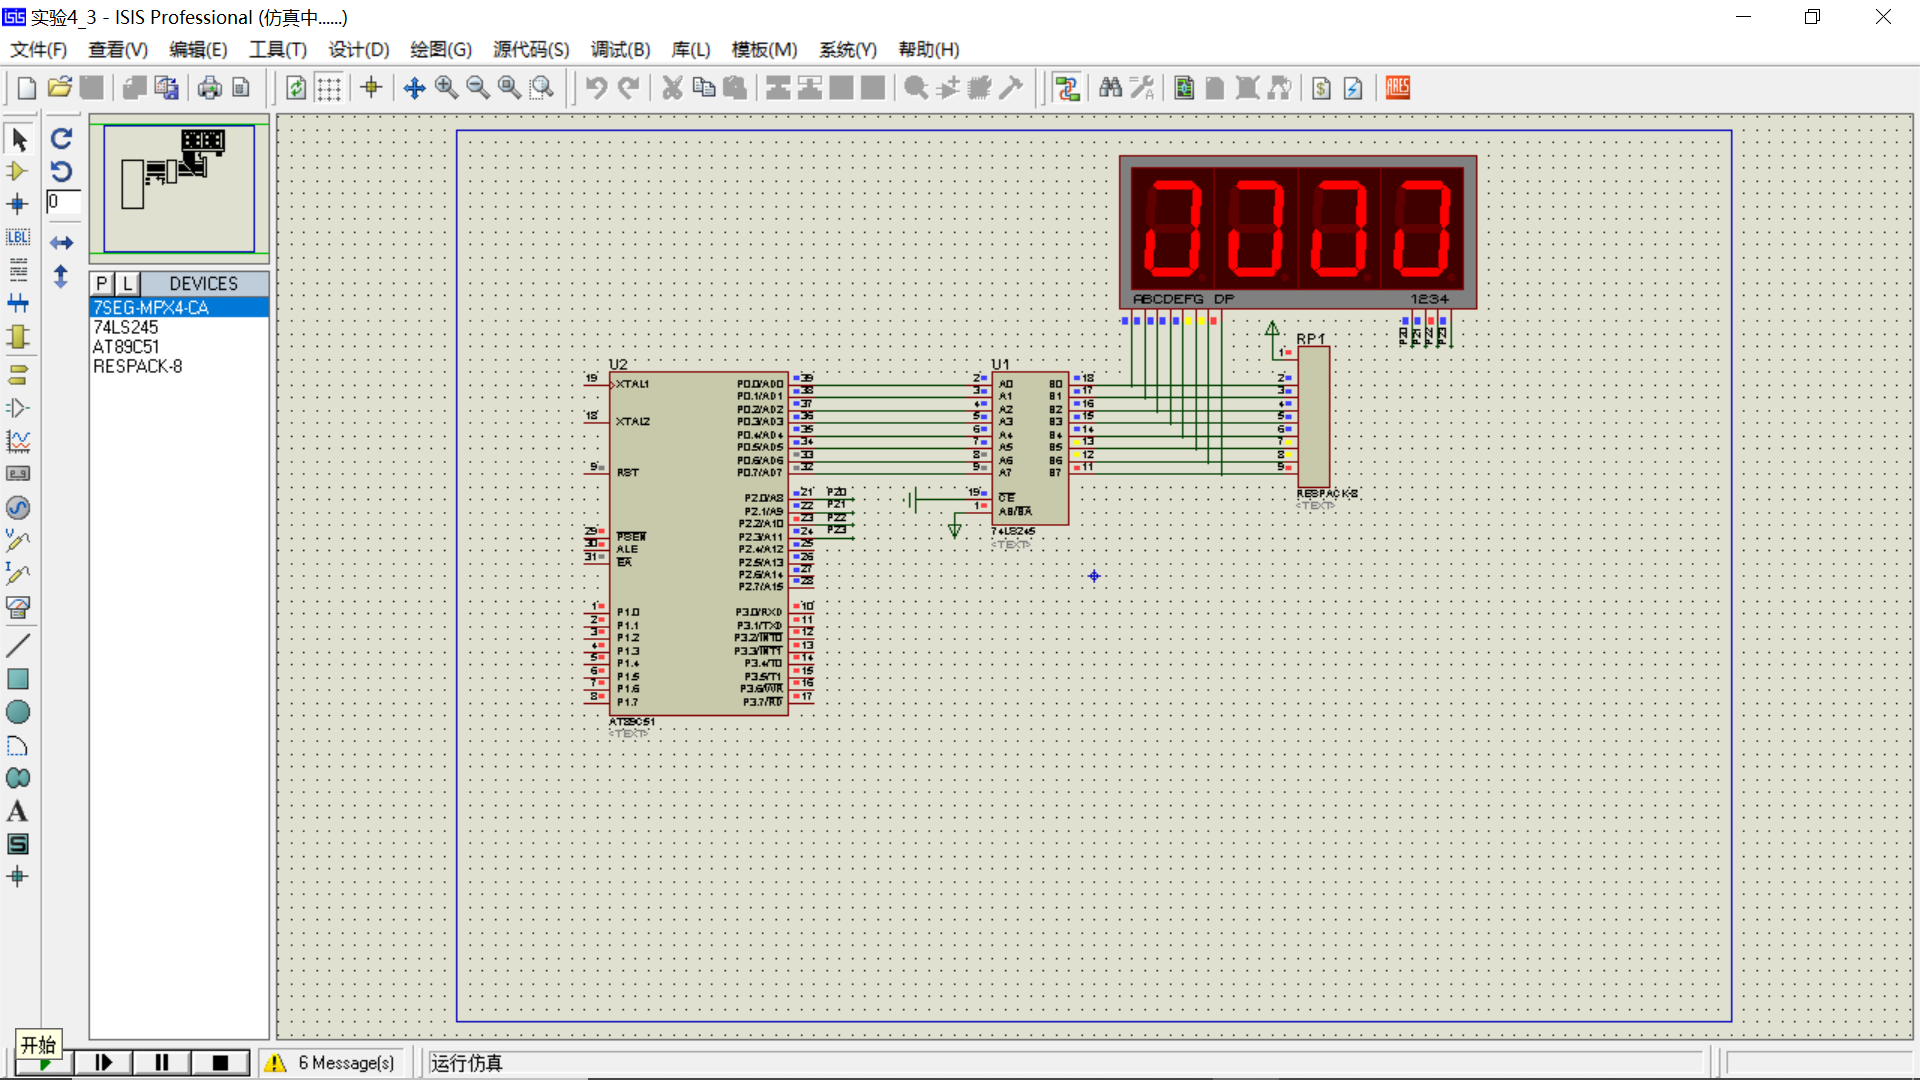Click the Undo arrow icon
Screen dimensions: 1920x1080
click(x=596, y=88)
